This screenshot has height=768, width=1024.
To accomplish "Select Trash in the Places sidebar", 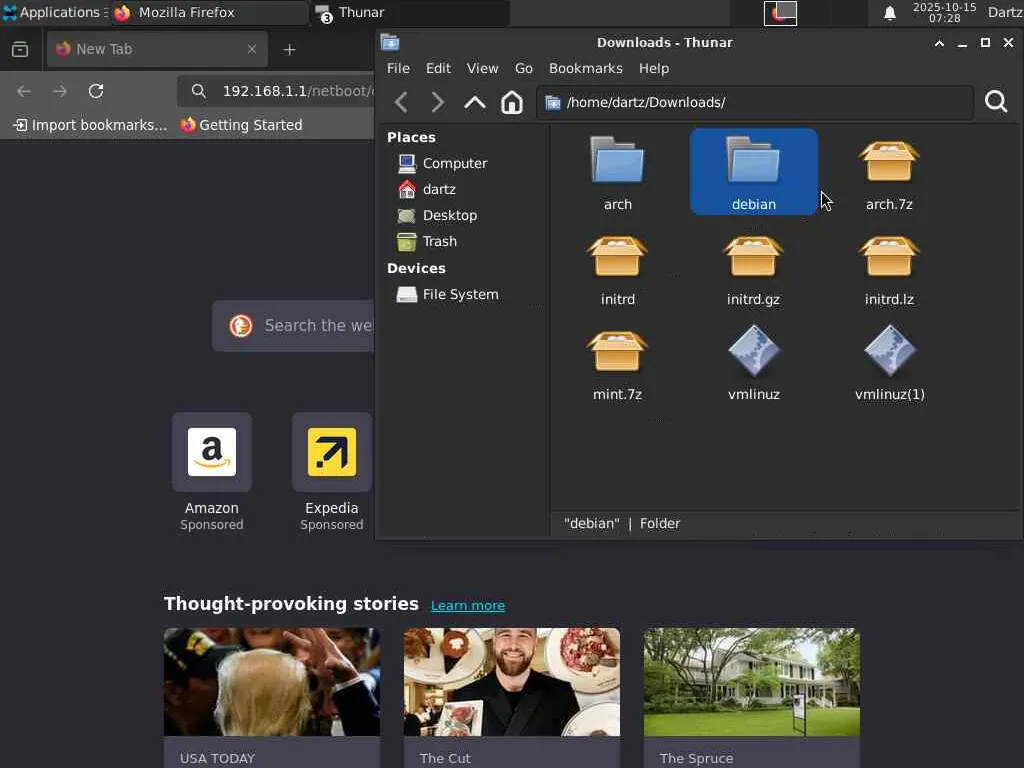I will click(x=439, y=241).
